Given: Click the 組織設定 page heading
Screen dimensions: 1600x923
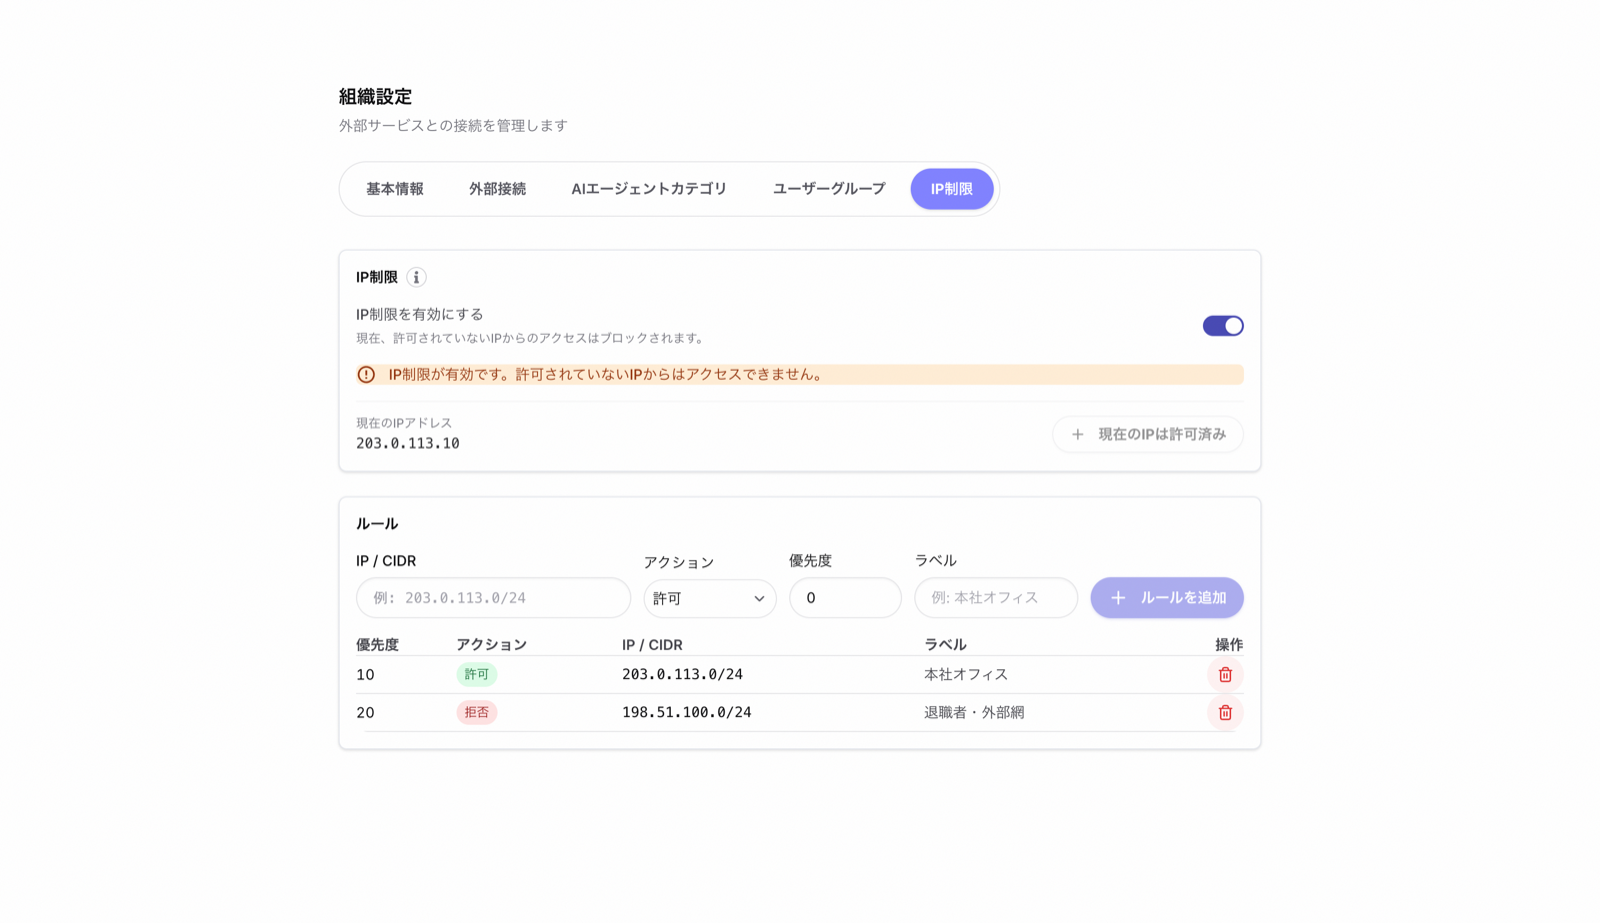Looking at the screenshot, I should click(x=375, y=97).
